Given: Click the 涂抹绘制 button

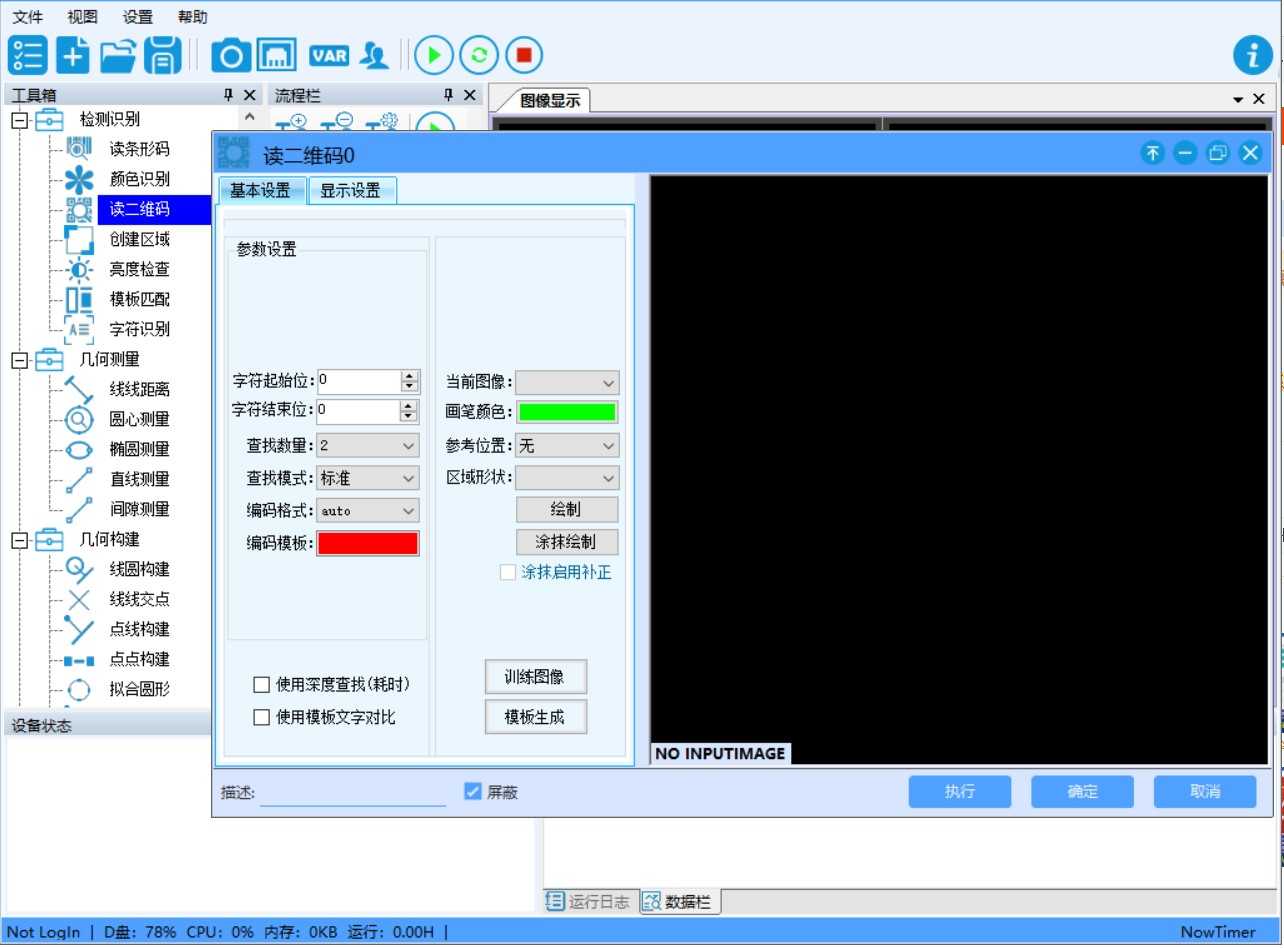Looking at the screenshot, I should [x=567, y=541].
